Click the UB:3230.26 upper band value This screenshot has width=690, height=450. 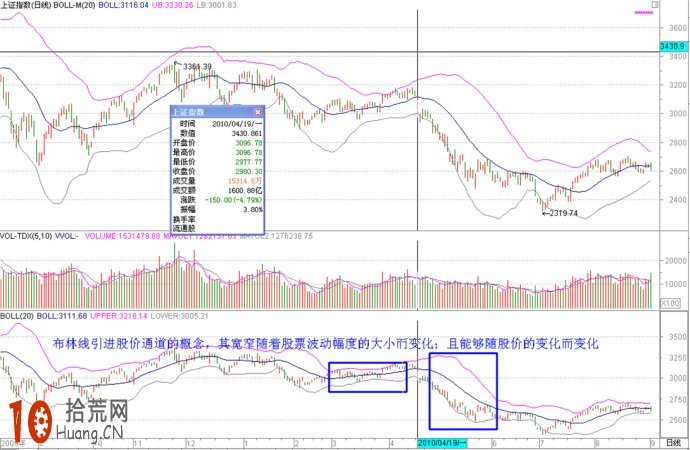[172, 5]
